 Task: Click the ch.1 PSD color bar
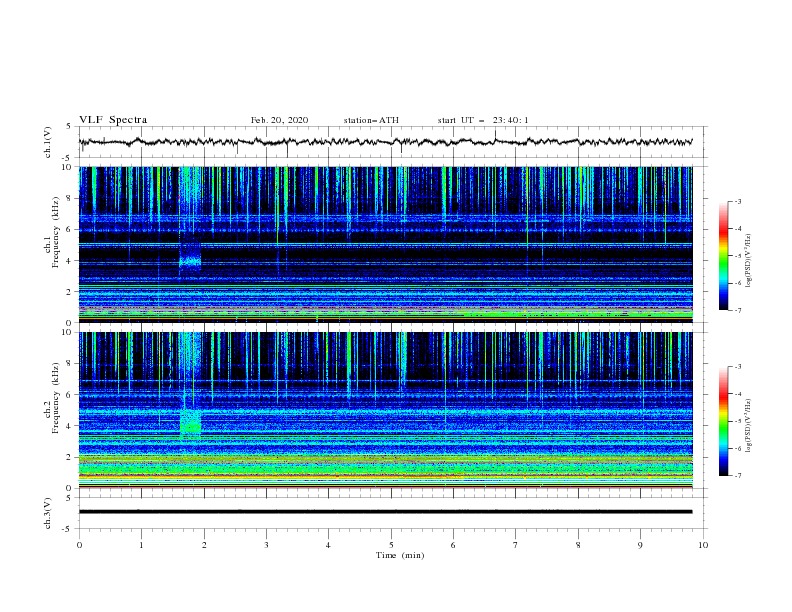tap(723, 256)
